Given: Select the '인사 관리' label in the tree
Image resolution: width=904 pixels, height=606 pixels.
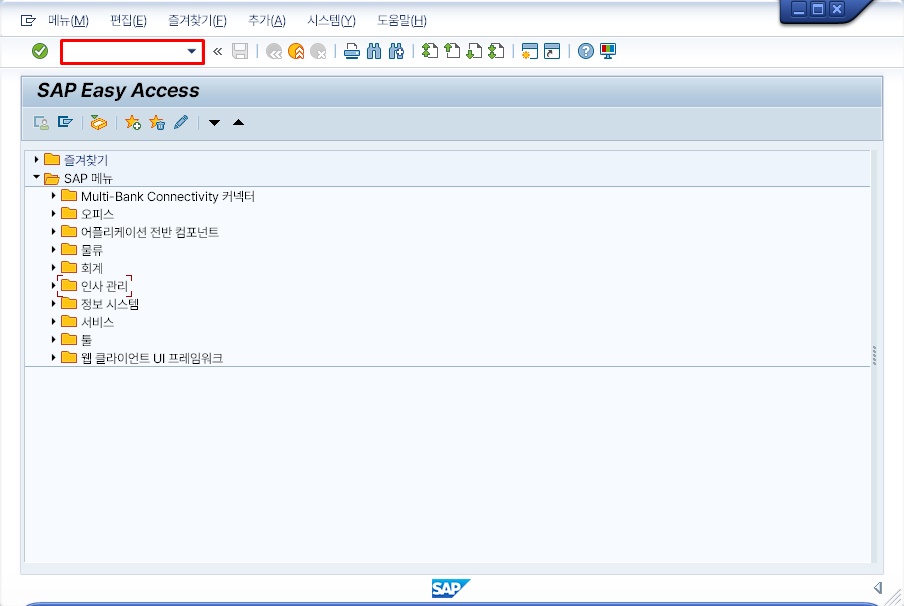Looking at the screenshot, I should [x=104, y=286].
